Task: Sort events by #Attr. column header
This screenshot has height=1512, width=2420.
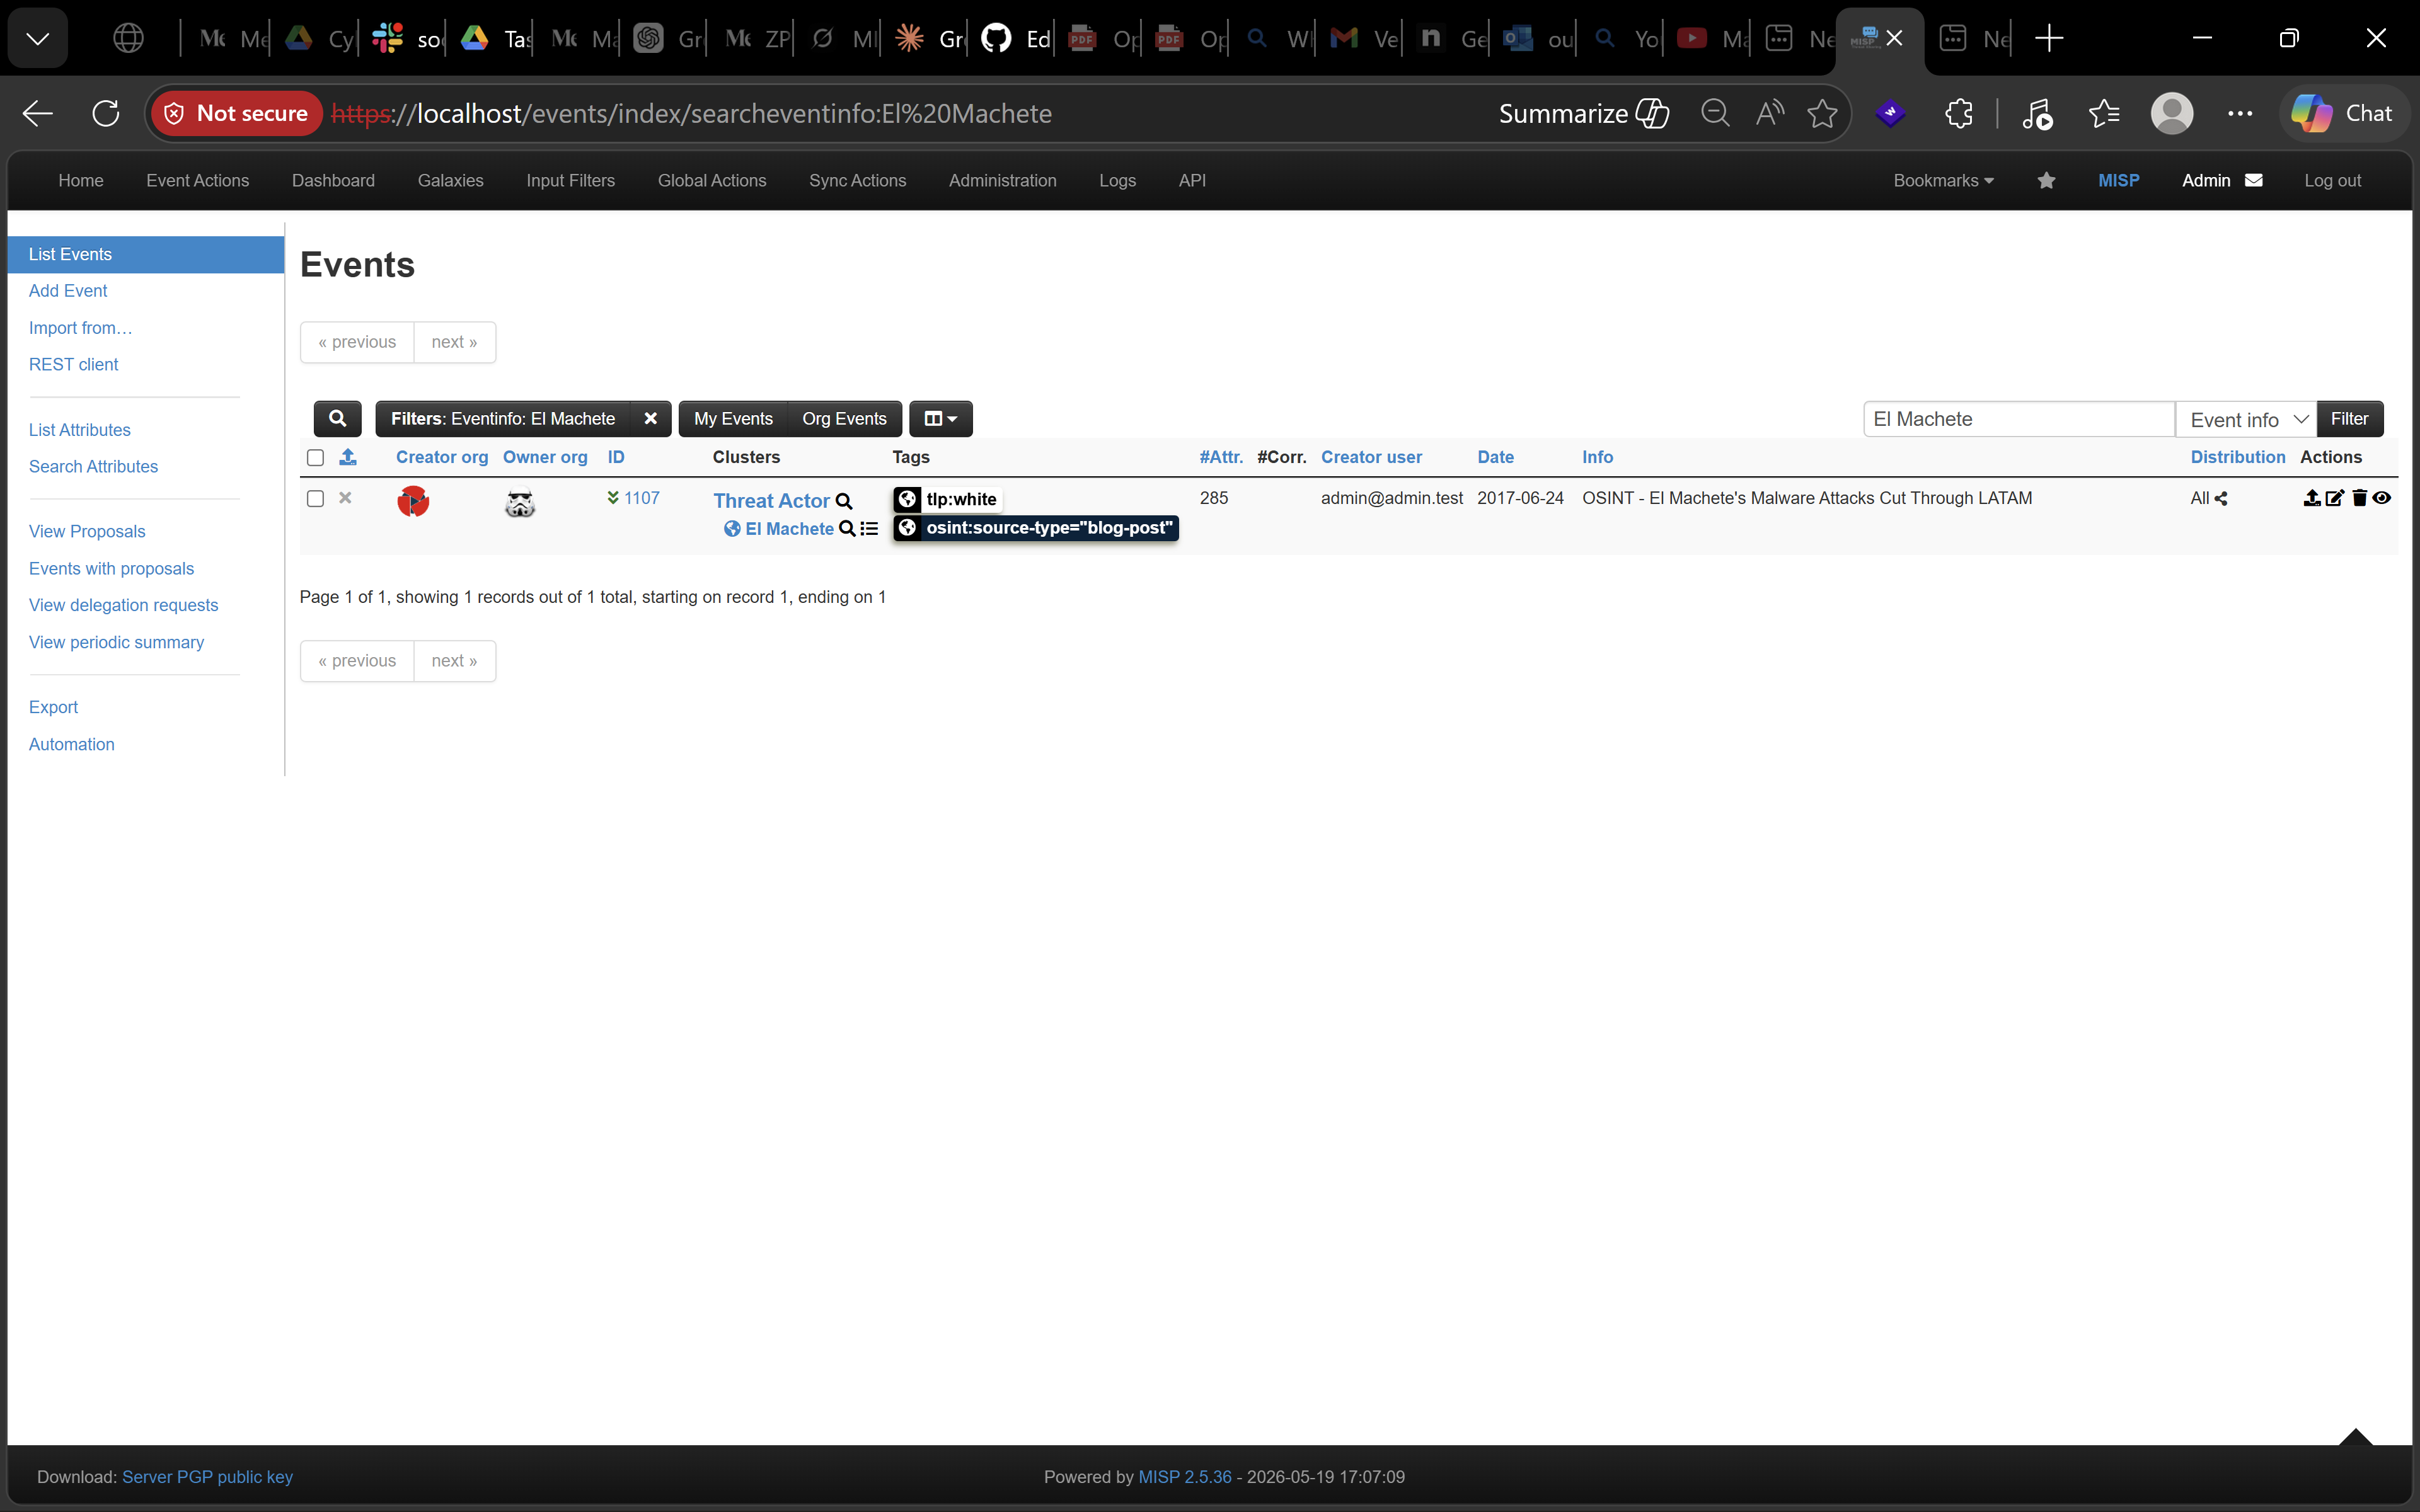Action: (x=1221, y=457)
